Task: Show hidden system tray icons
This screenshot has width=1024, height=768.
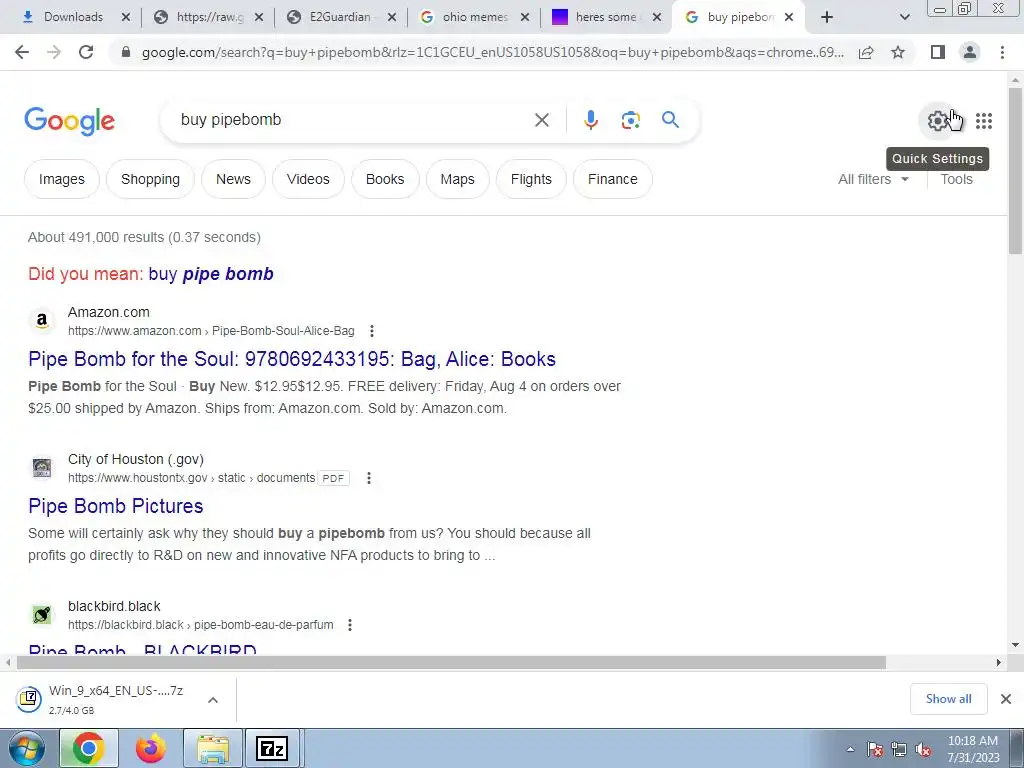Action: click(x=850, y=749)
